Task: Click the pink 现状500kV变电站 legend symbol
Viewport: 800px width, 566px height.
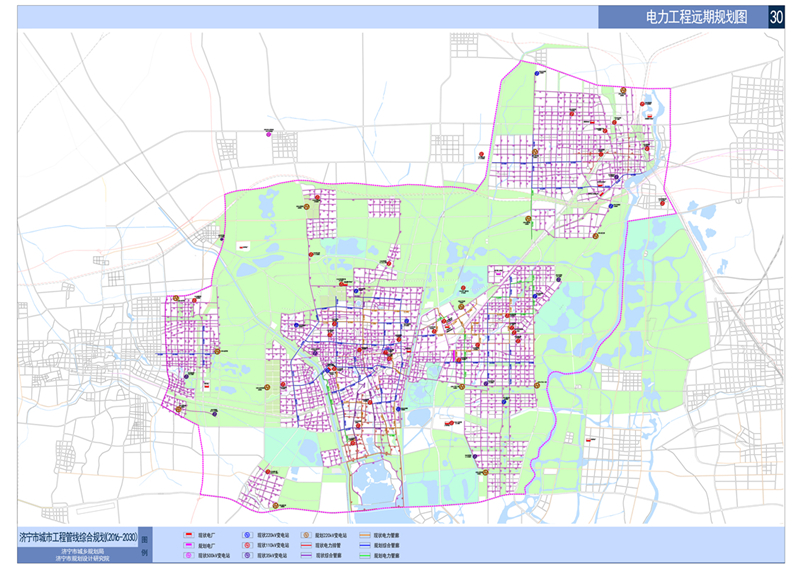Action: pos(189,555)
